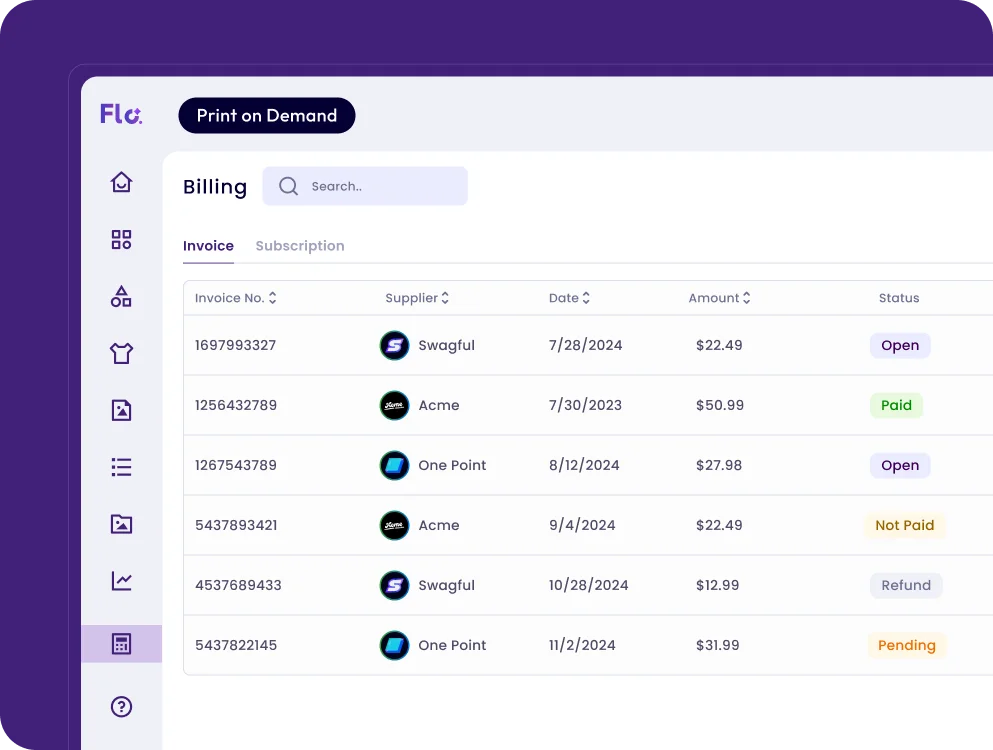Click Acme logo on invoice 5437893421
The width and height of the screenshot is (993, 750).
[394, 525]
